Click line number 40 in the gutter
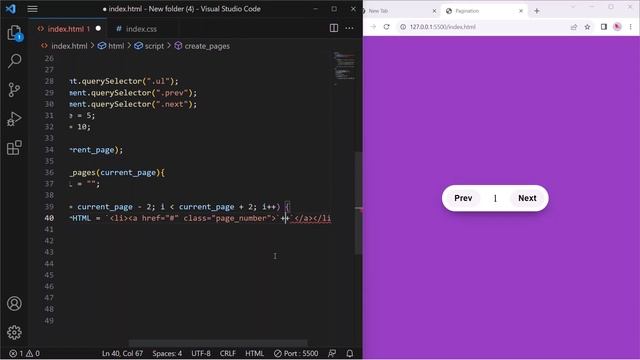 49,218
